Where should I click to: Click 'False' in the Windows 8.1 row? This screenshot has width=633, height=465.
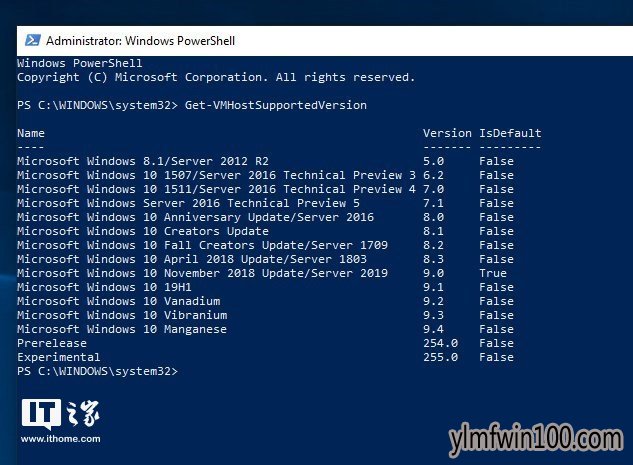(x=497, y=161)
